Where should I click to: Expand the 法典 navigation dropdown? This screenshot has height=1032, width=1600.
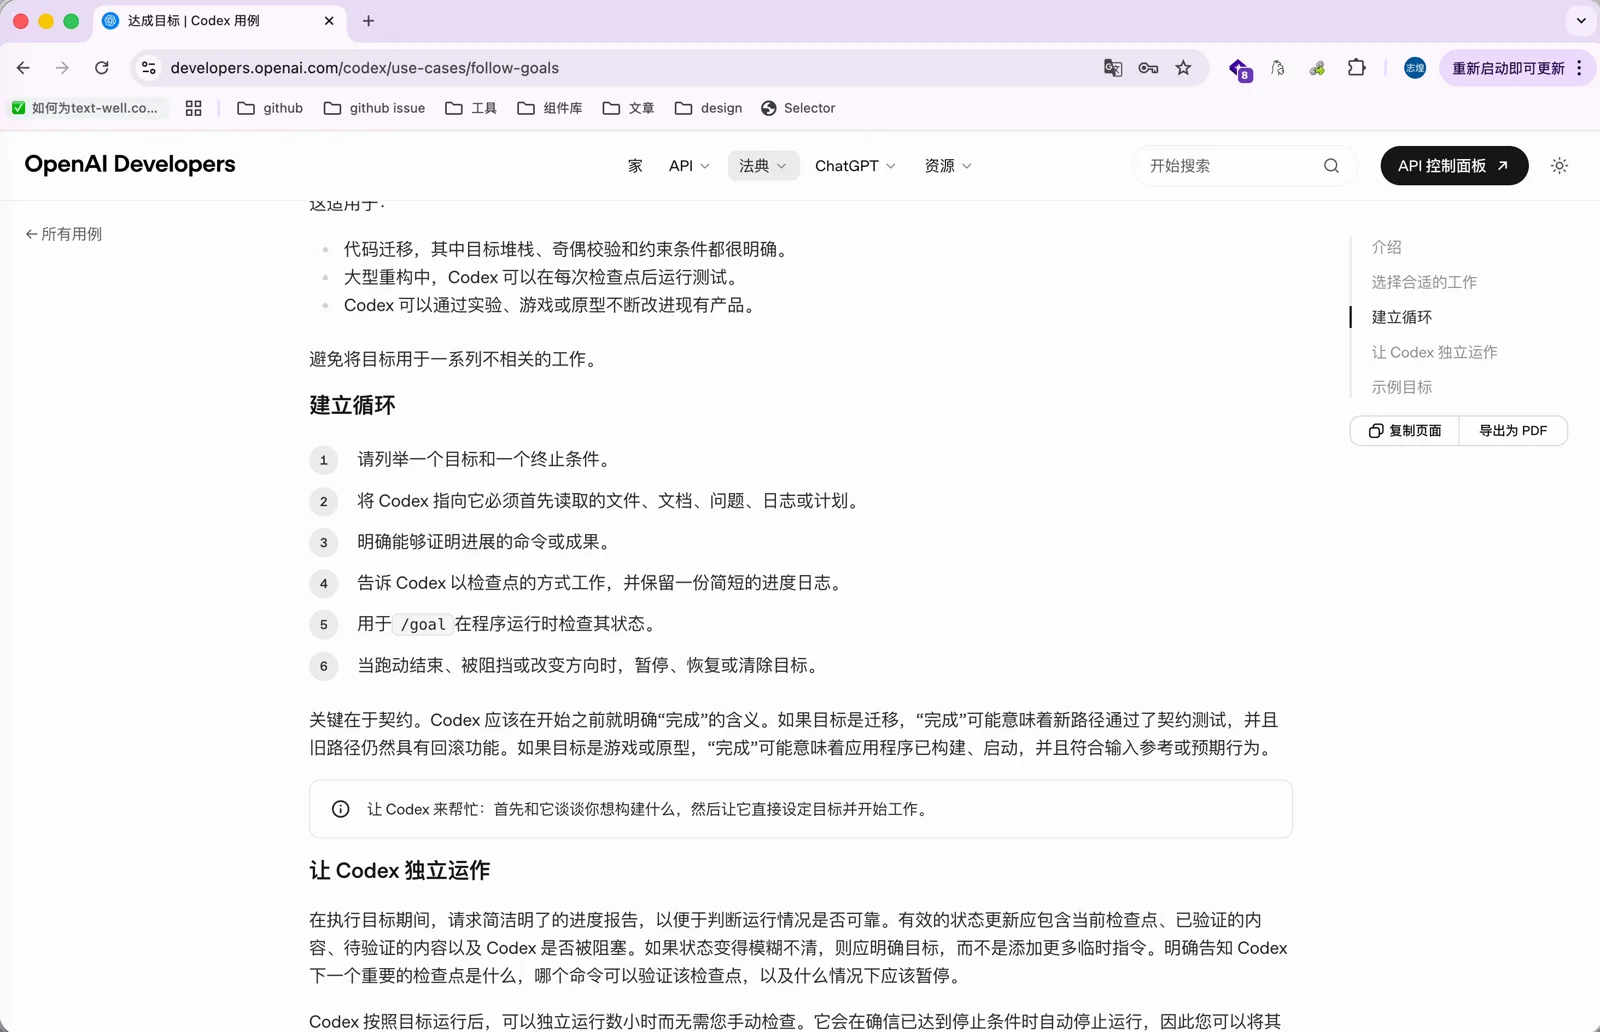(763, 166)
